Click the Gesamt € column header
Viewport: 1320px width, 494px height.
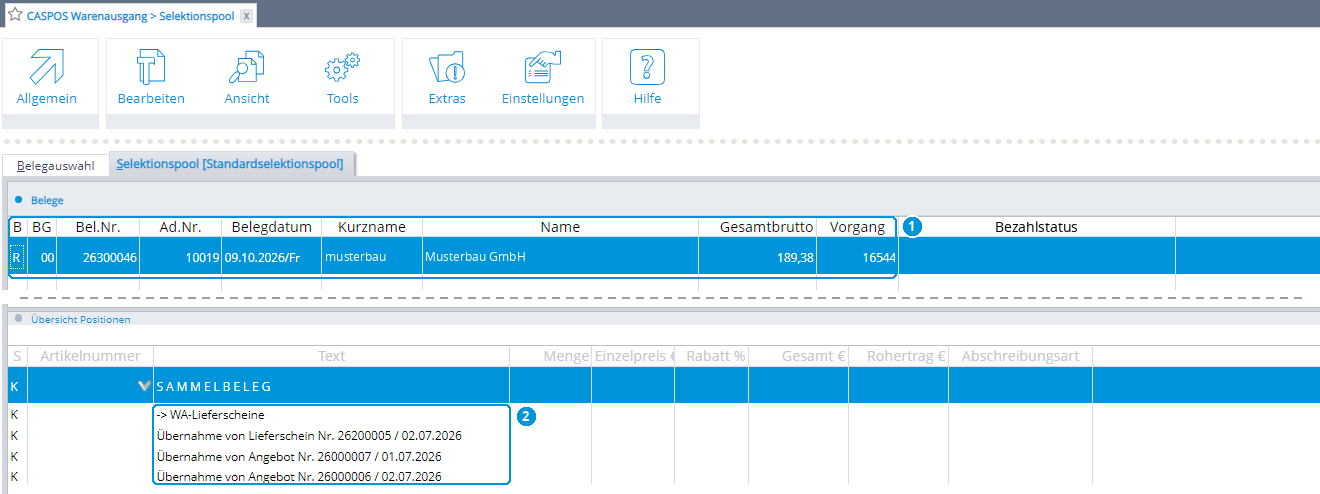click(x=799, y=355)
